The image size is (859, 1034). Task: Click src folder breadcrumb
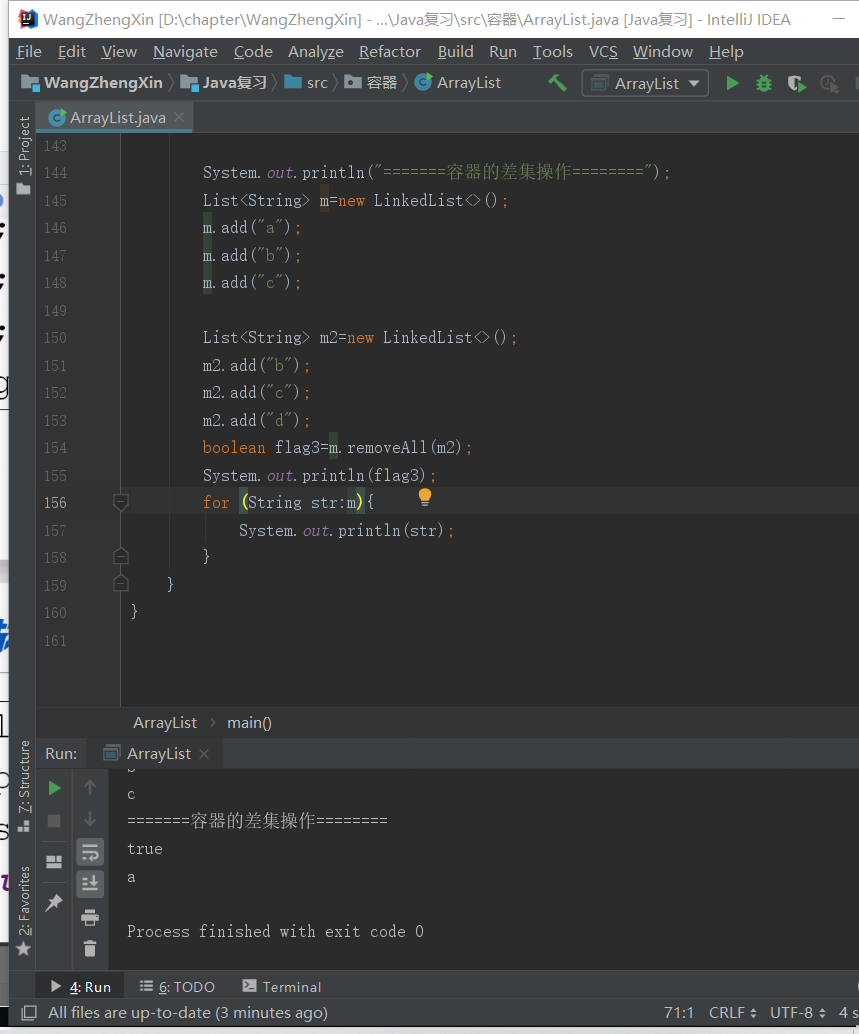tap(306, 83)
